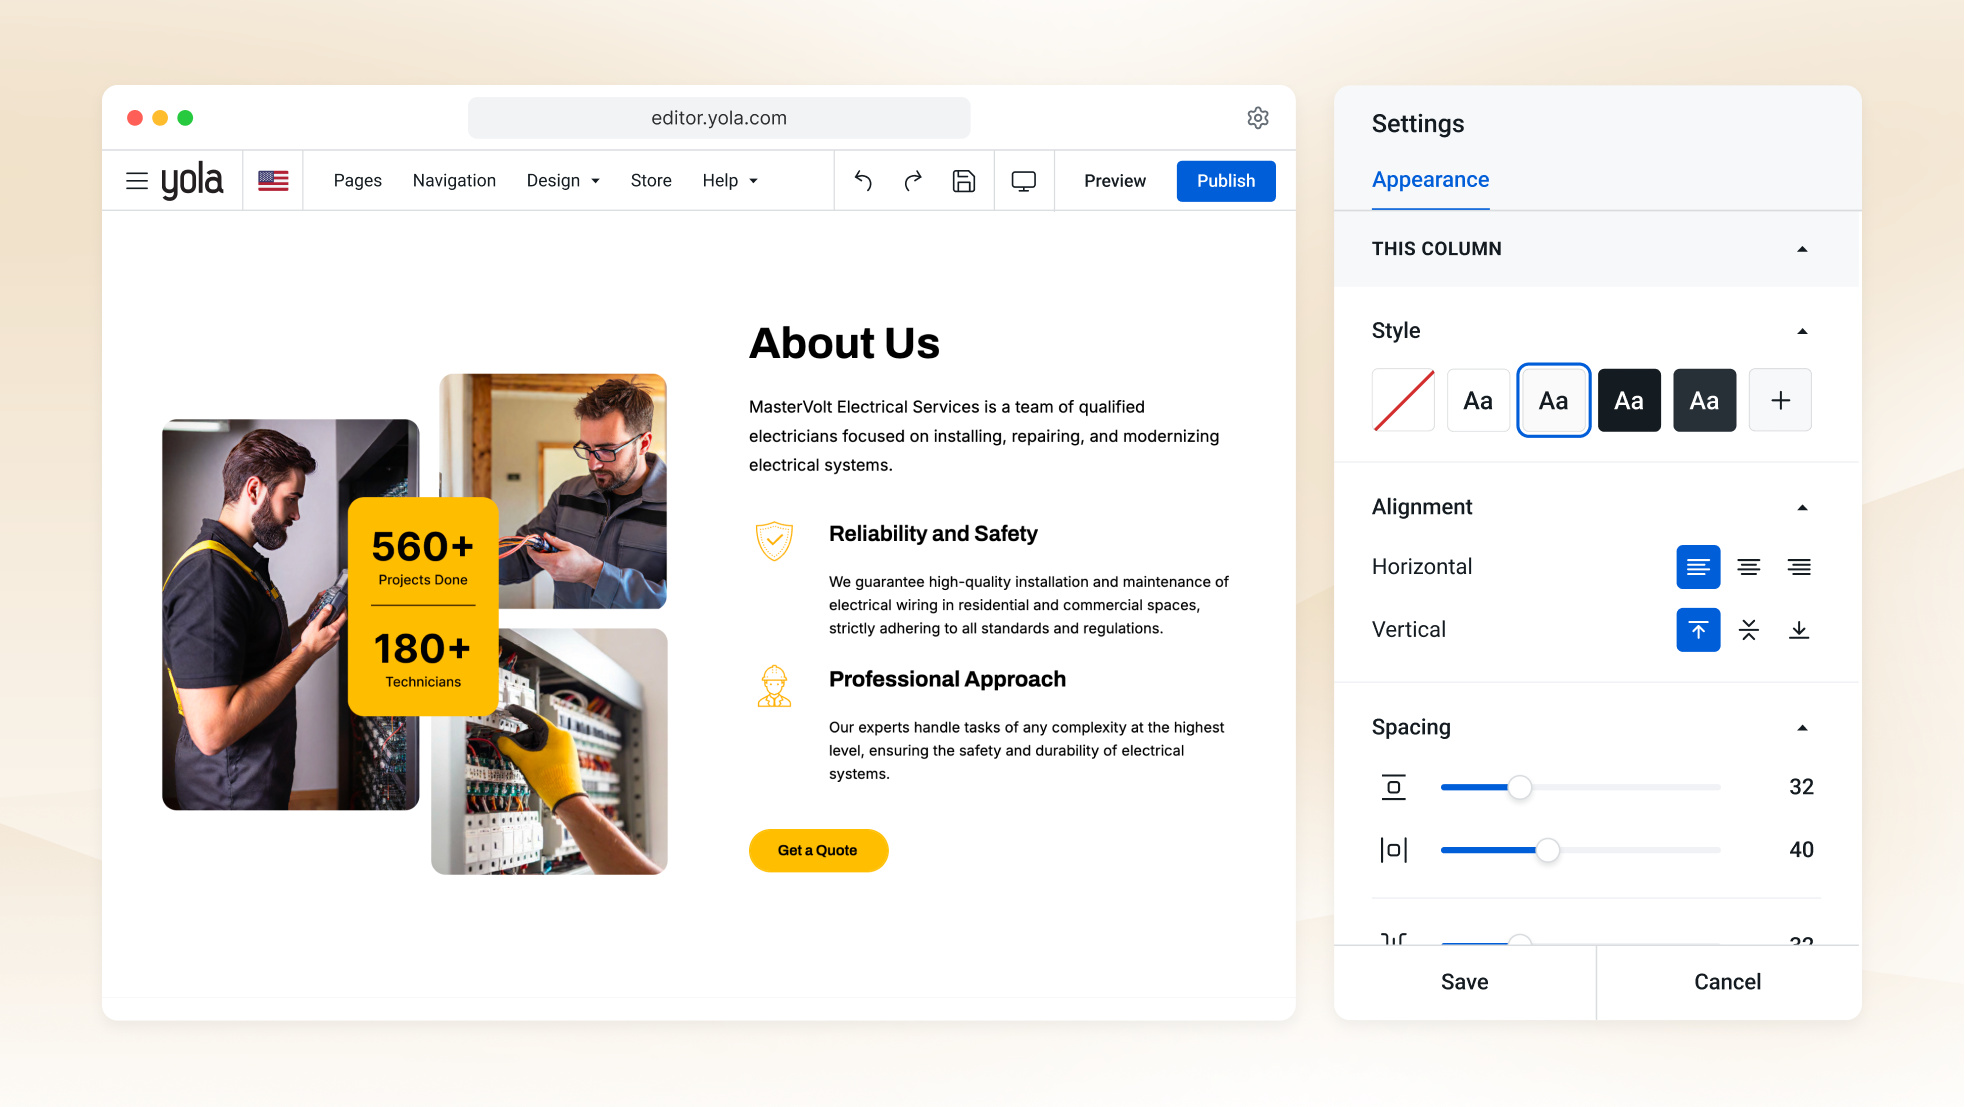Select the first white Aa style
Image resolution: width=1965 pixels, height=1107 pixels.
click(1478, 400)
